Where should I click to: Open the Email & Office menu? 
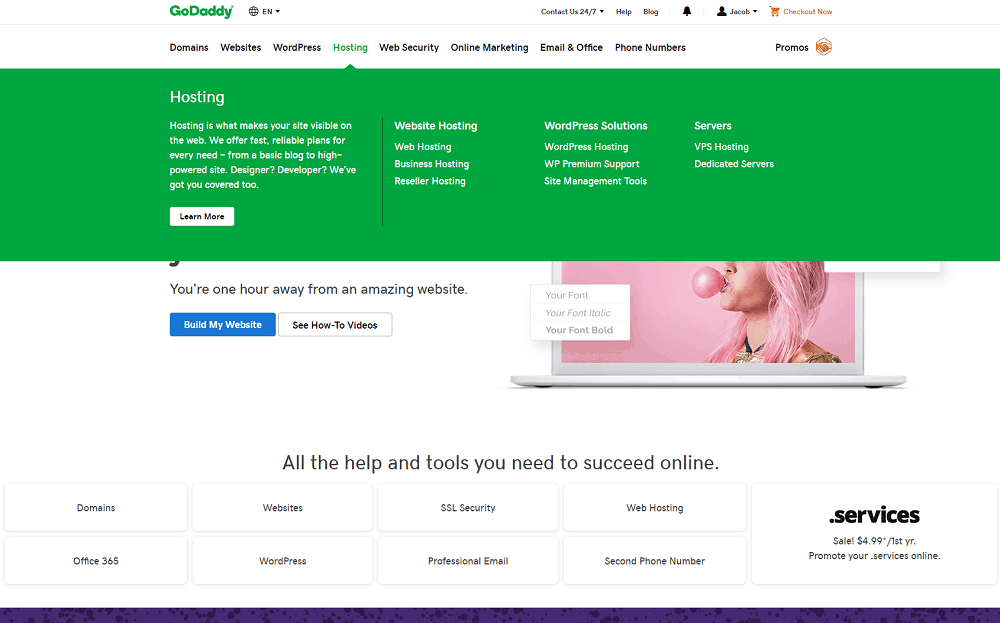[571, 48]
